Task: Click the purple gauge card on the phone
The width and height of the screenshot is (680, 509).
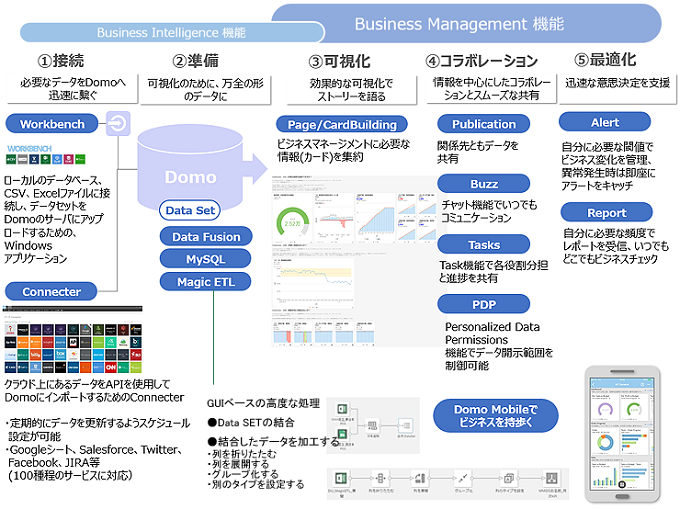Action: tap(605, 407)
